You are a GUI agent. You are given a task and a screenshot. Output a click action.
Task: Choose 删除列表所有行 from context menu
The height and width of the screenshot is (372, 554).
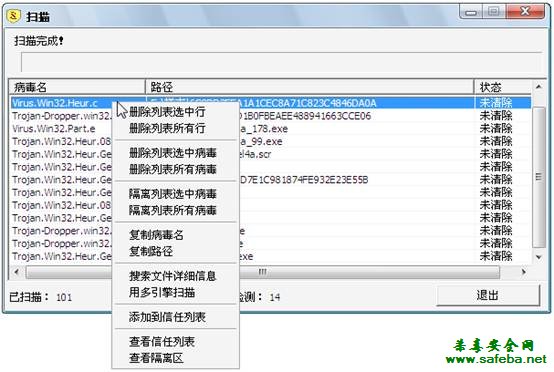[167, 128]
